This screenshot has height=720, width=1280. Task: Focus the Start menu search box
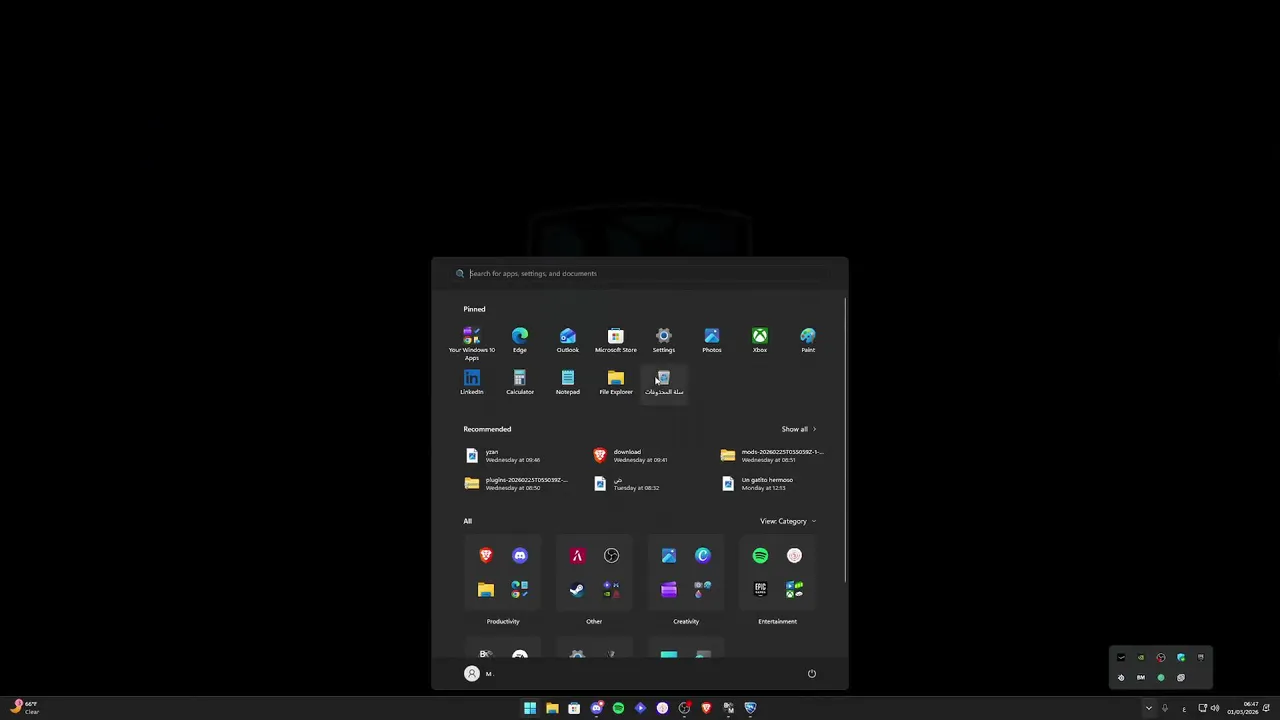pyautogui.click(x=640, y=273)
